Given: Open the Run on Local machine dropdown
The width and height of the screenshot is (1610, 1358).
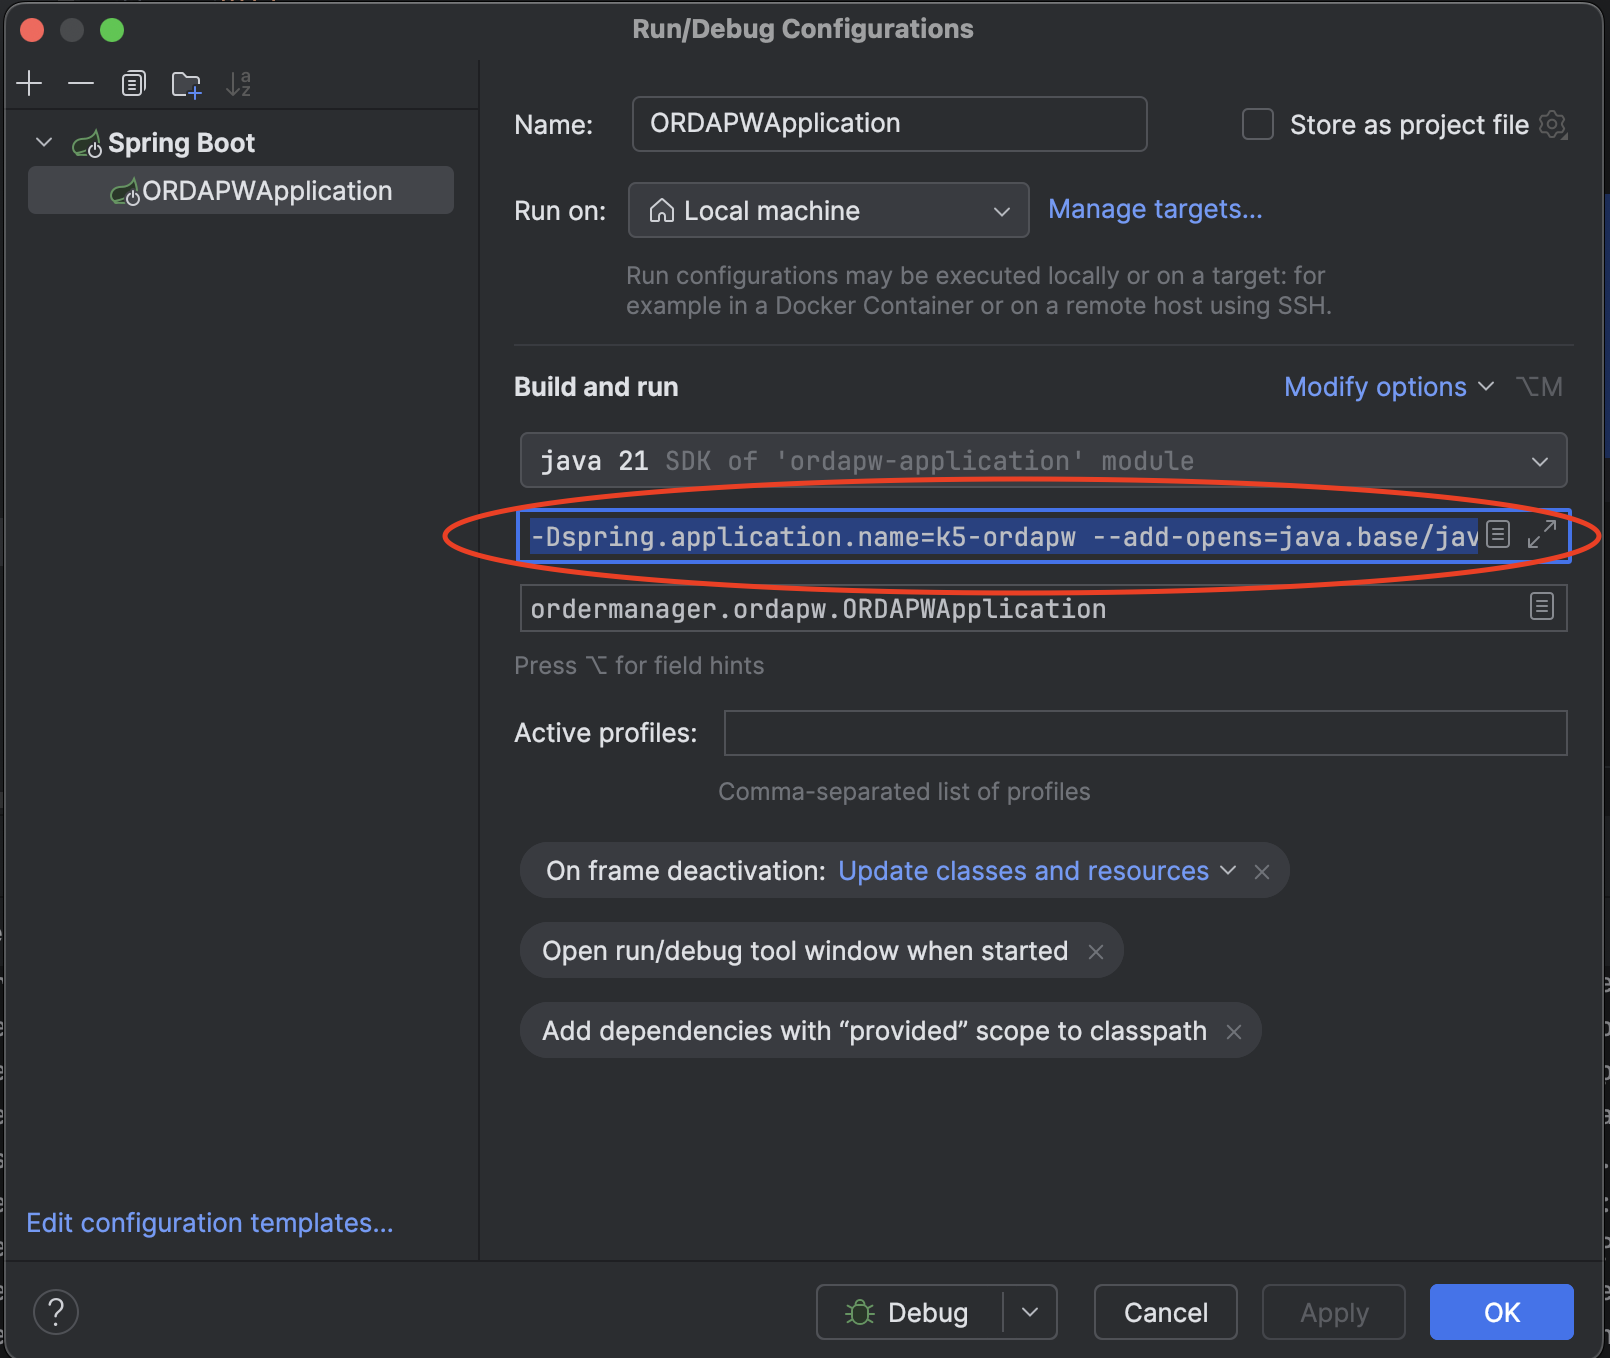Looking at the screenshot, I should point(1001,210).
